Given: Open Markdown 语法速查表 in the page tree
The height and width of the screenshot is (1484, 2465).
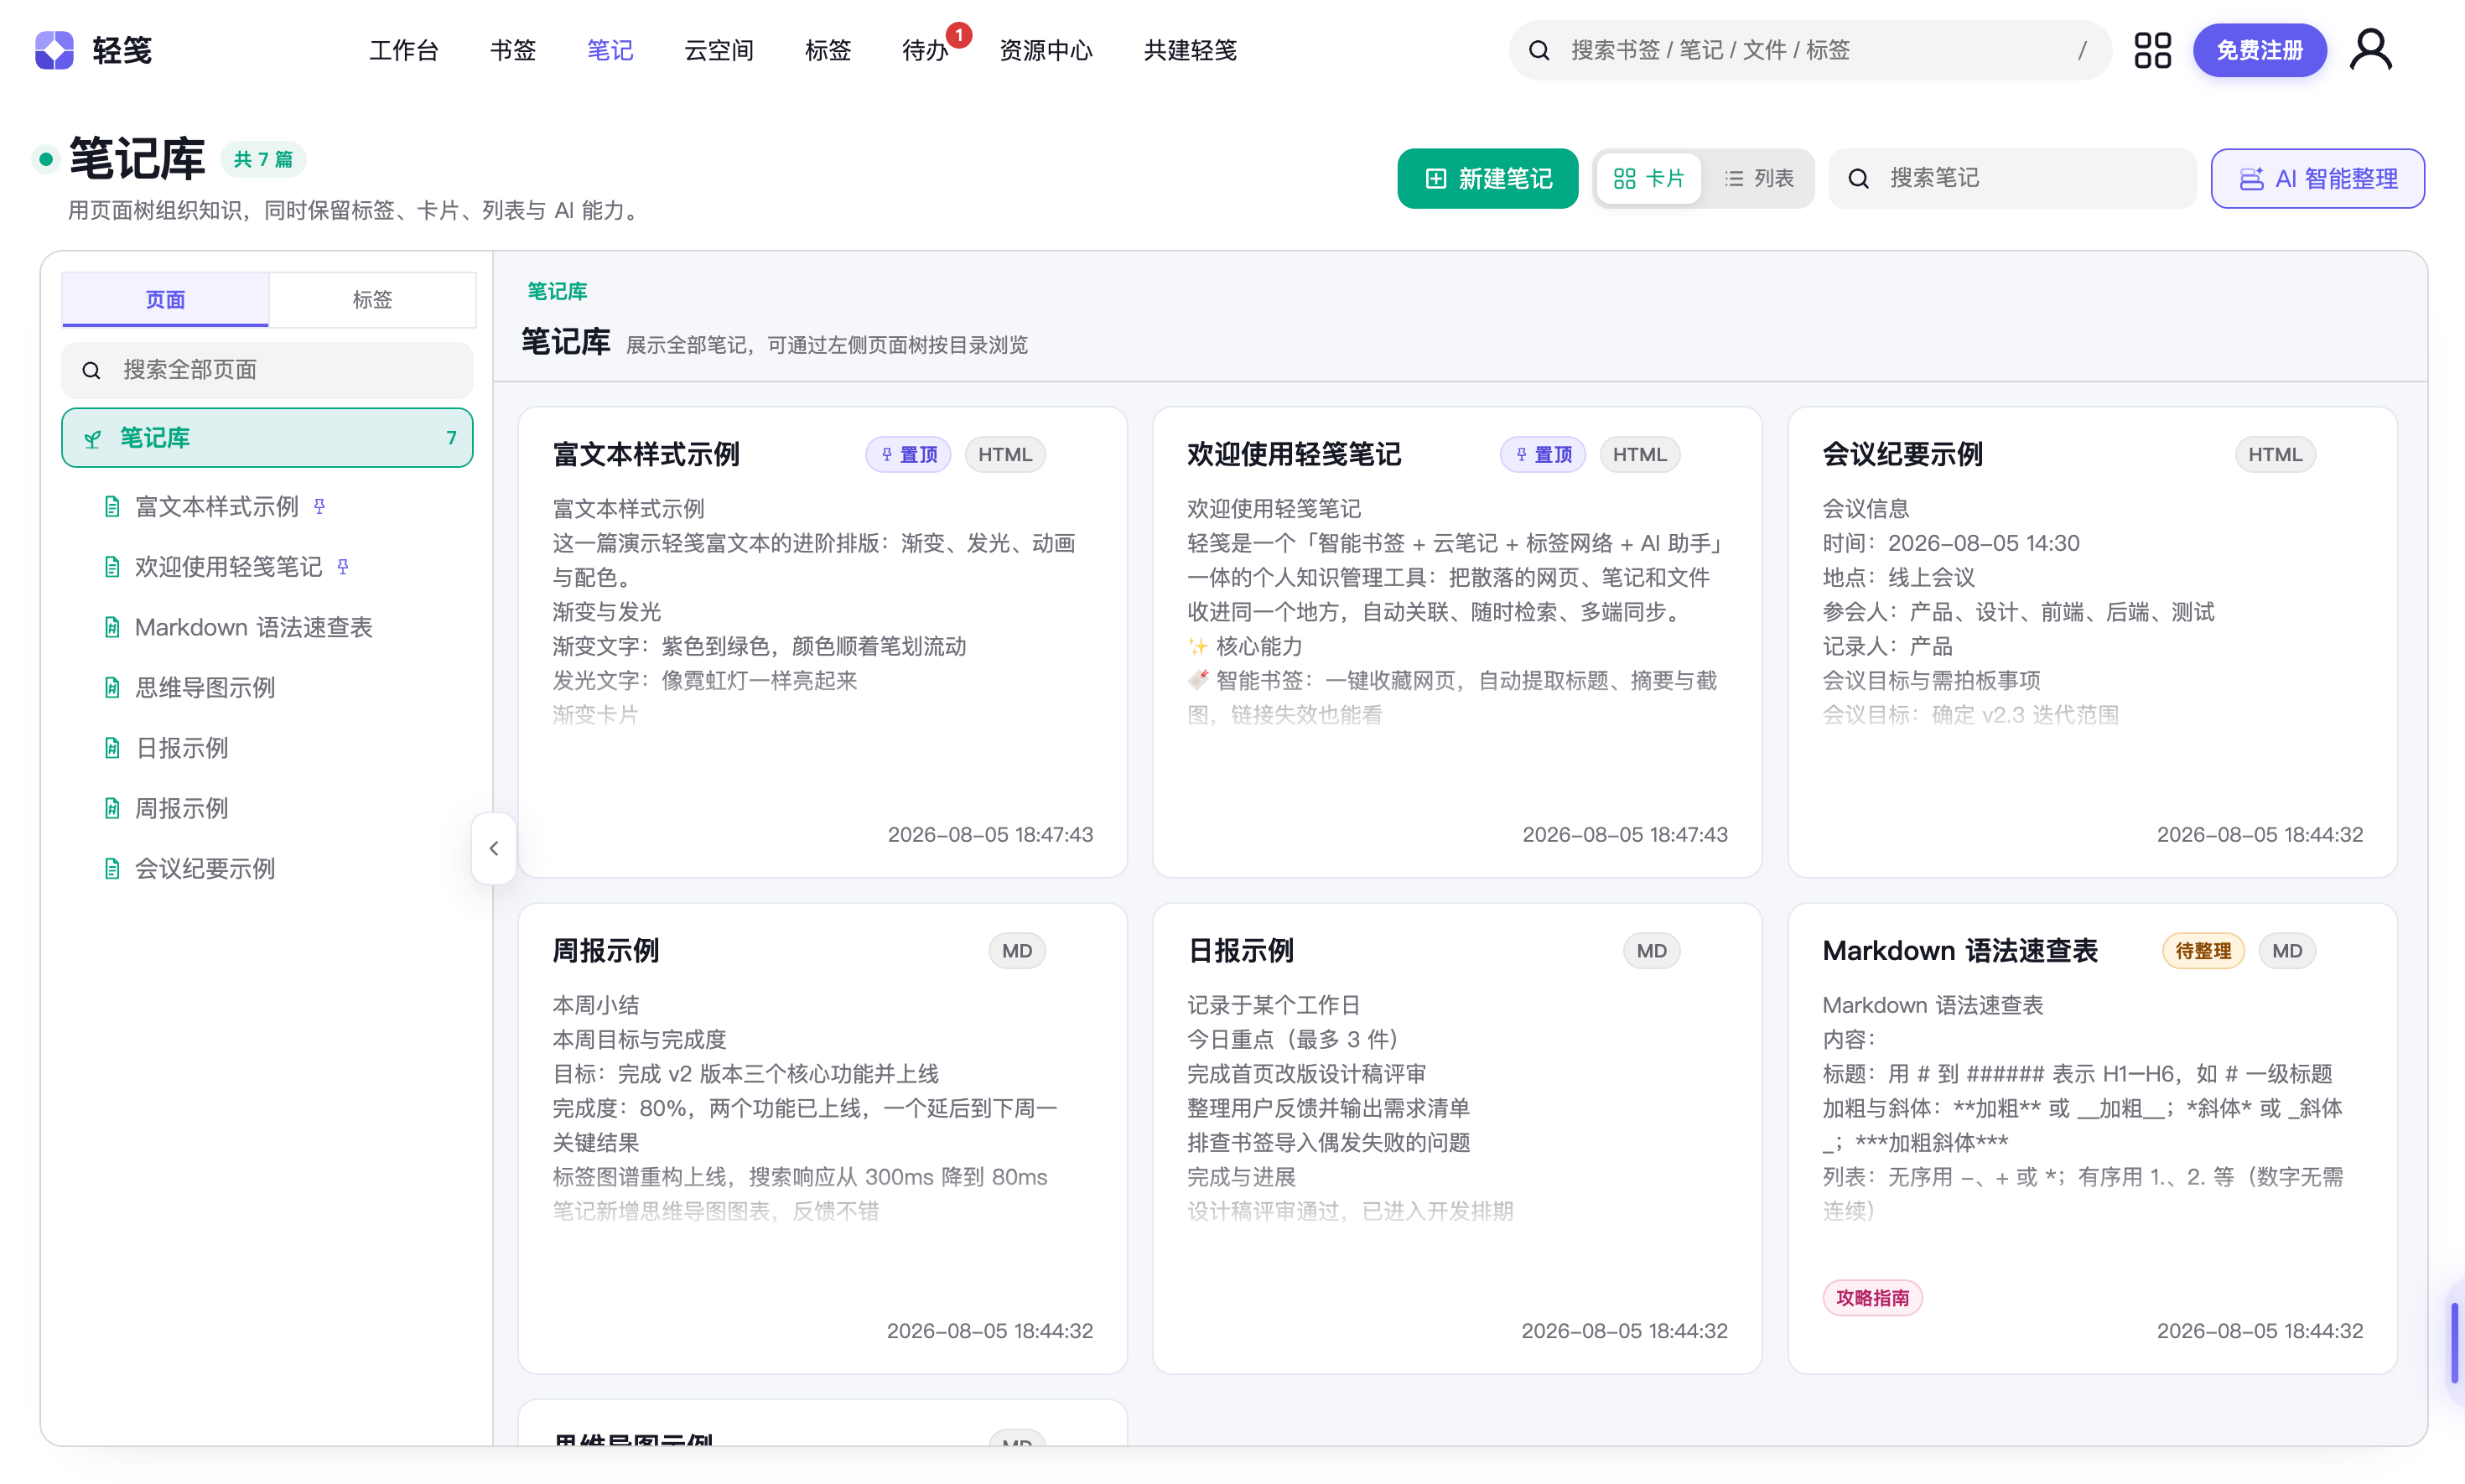Looking at the screenshot, I should click(253, 627).
